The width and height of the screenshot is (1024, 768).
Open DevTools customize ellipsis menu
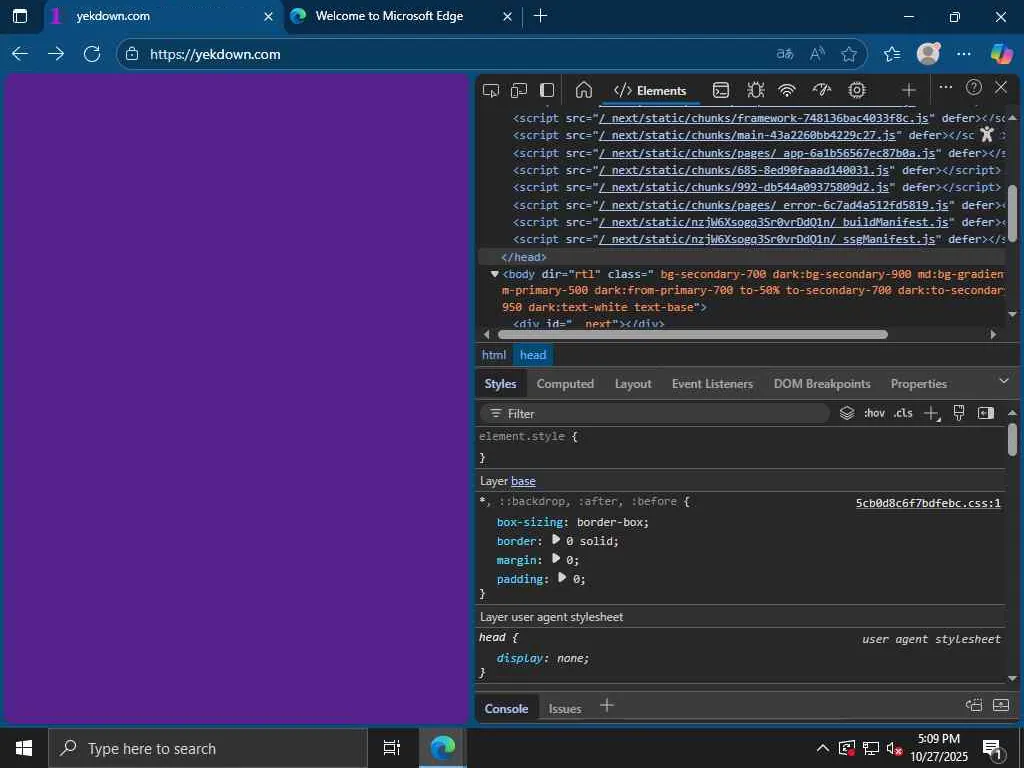tap(946, 87)
